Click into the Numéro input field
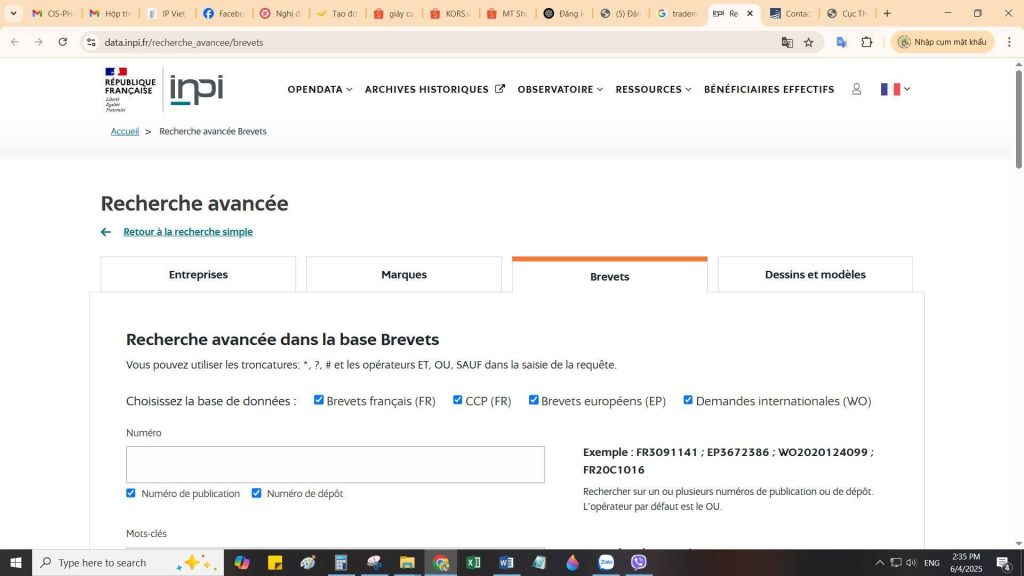The height and width of the screenshot is (576, 1024). (335, 464)
